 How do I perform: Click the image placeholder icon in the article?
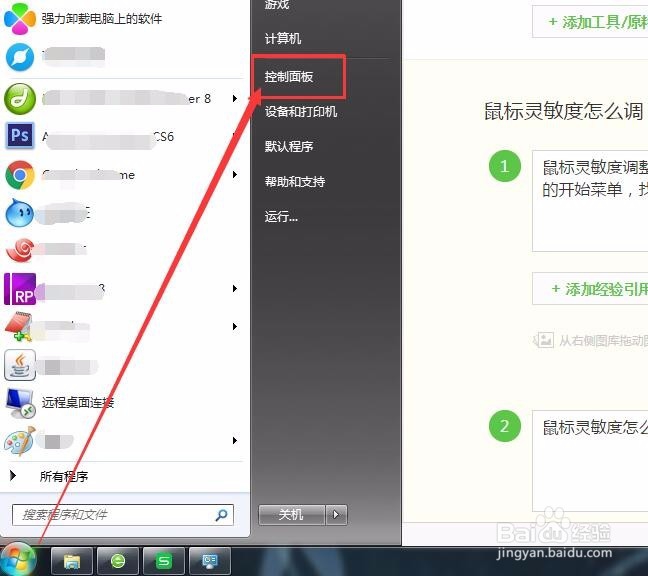[544, 340]
